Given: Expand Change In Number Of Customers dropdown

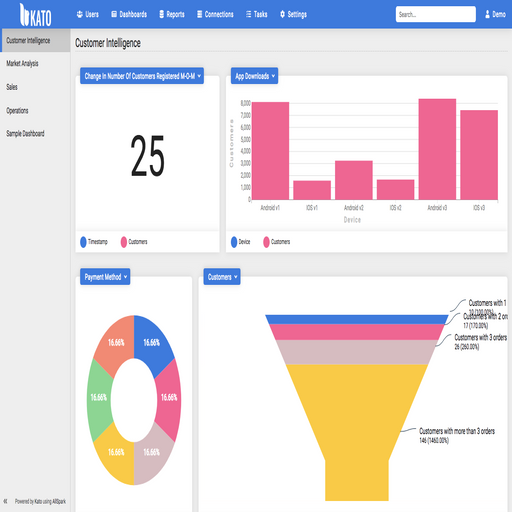Looking at the screenshot, I should [142, 76].
